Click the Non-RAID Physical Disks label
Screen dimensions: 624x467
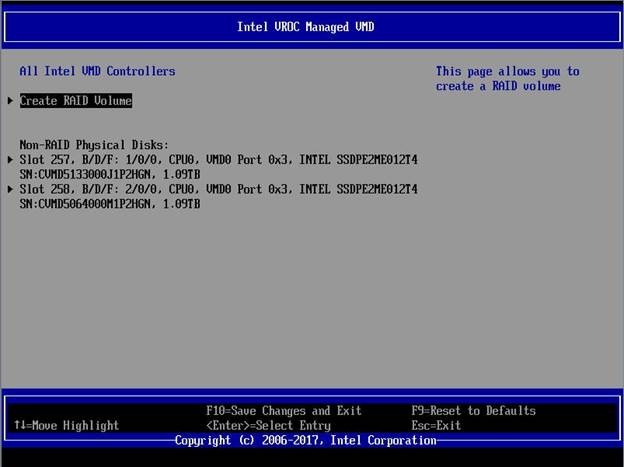(x=94, y=145)
